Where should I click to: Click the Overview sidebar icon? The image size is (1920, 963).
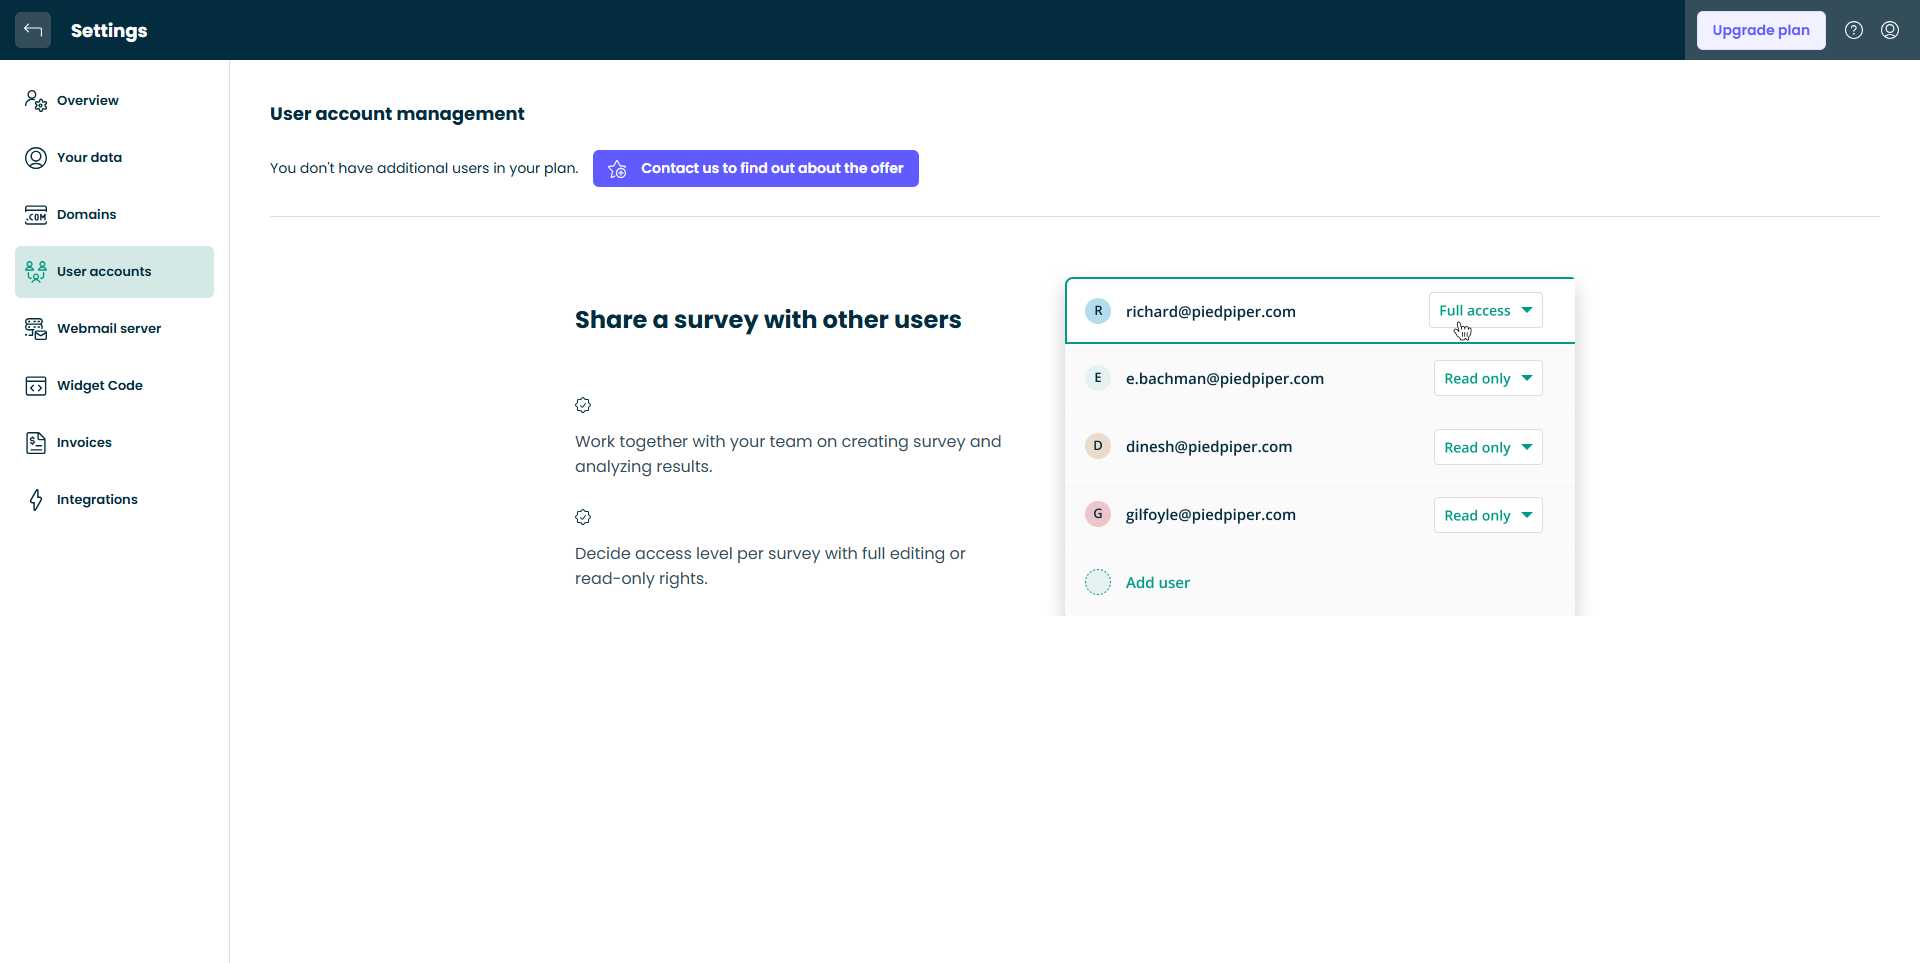point(36,101)
